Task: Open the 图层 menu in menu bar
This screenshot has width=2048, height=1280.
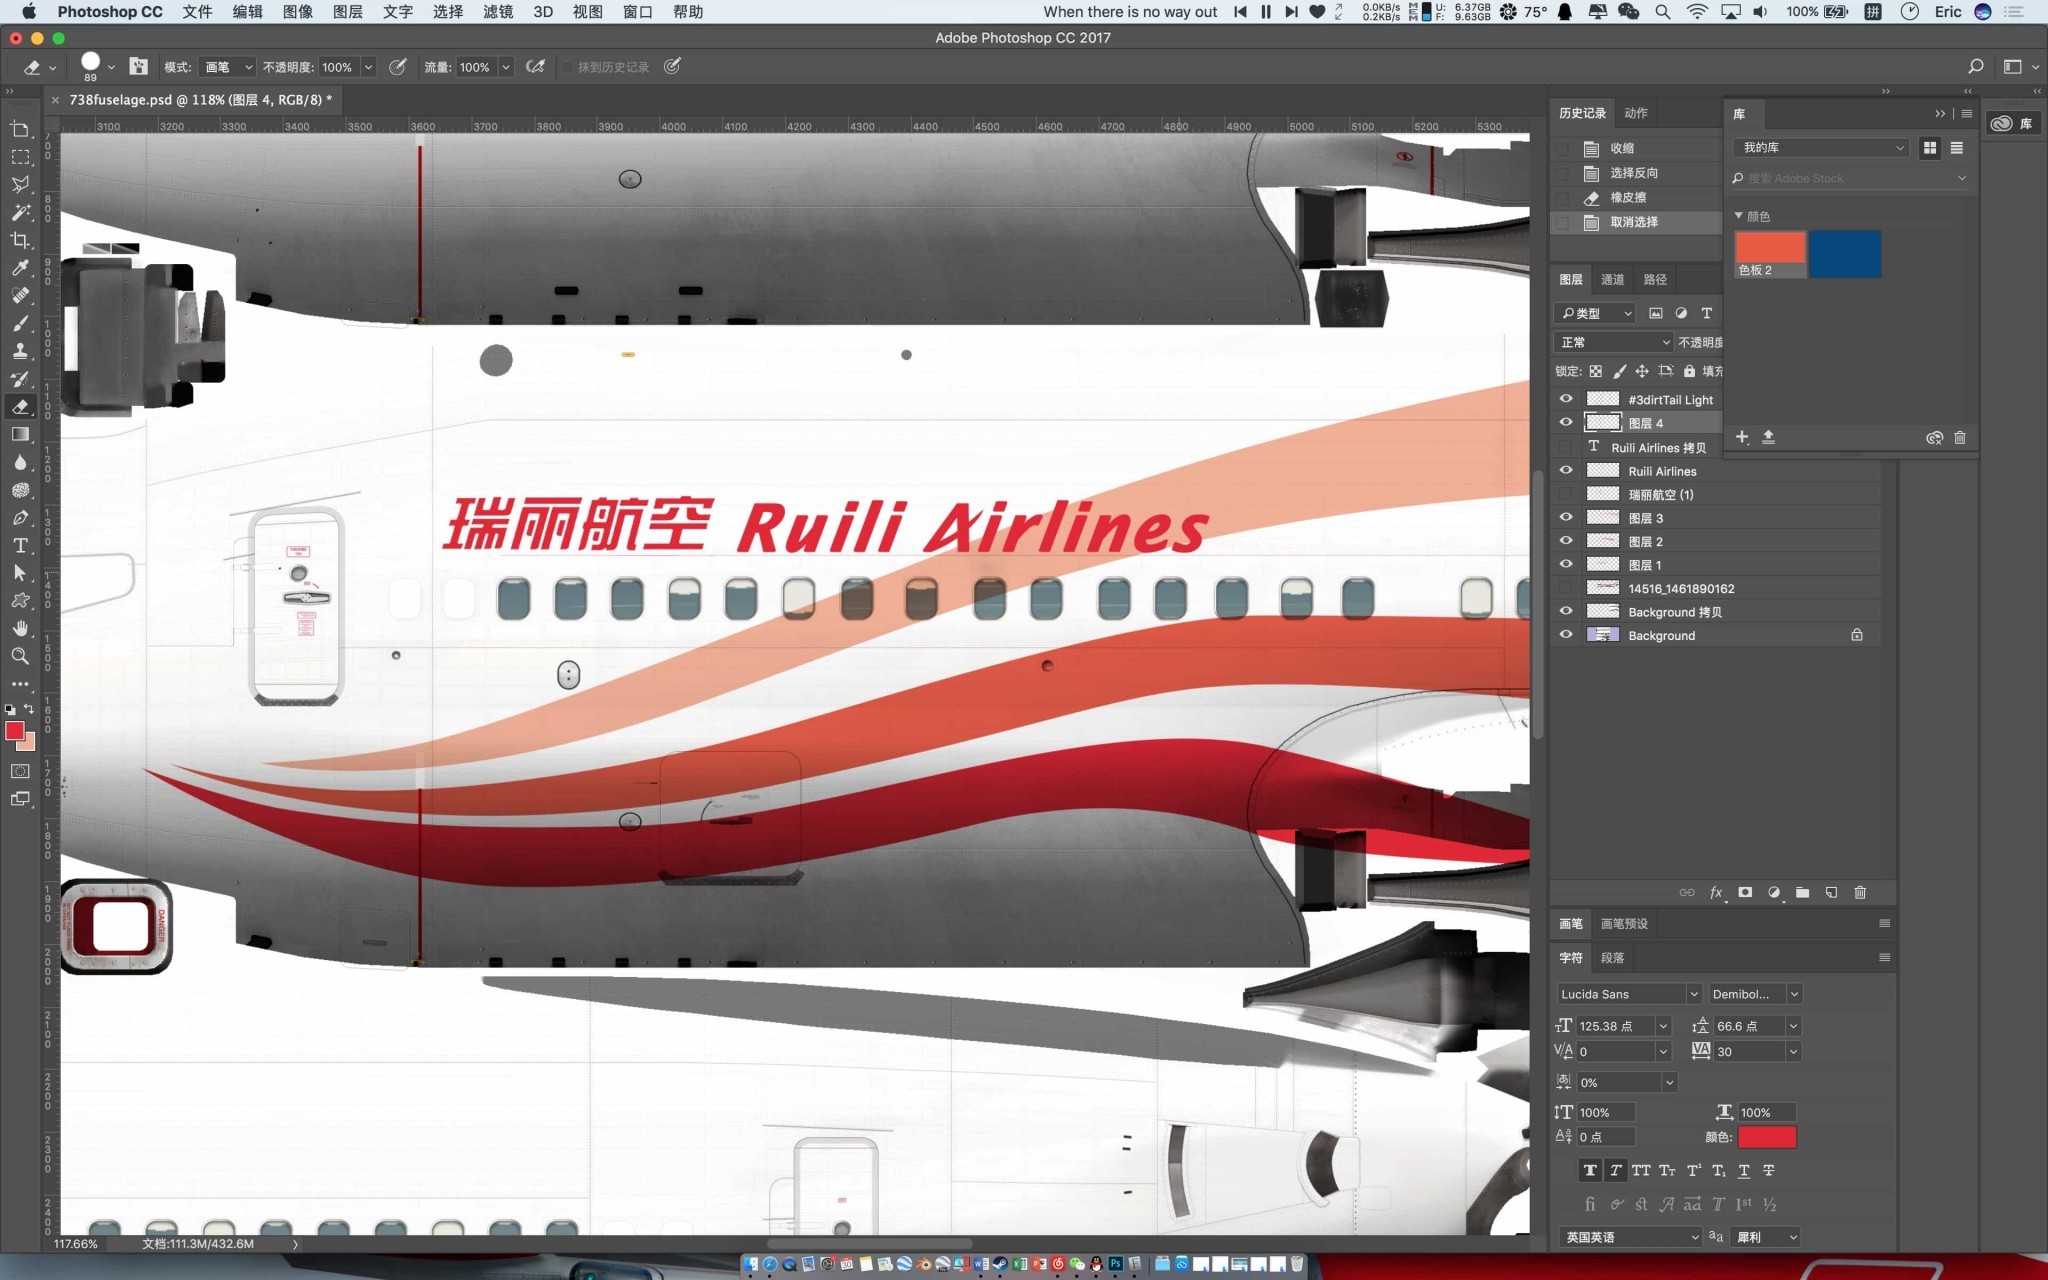Action: pyautogui.click(x=347, y=12)
